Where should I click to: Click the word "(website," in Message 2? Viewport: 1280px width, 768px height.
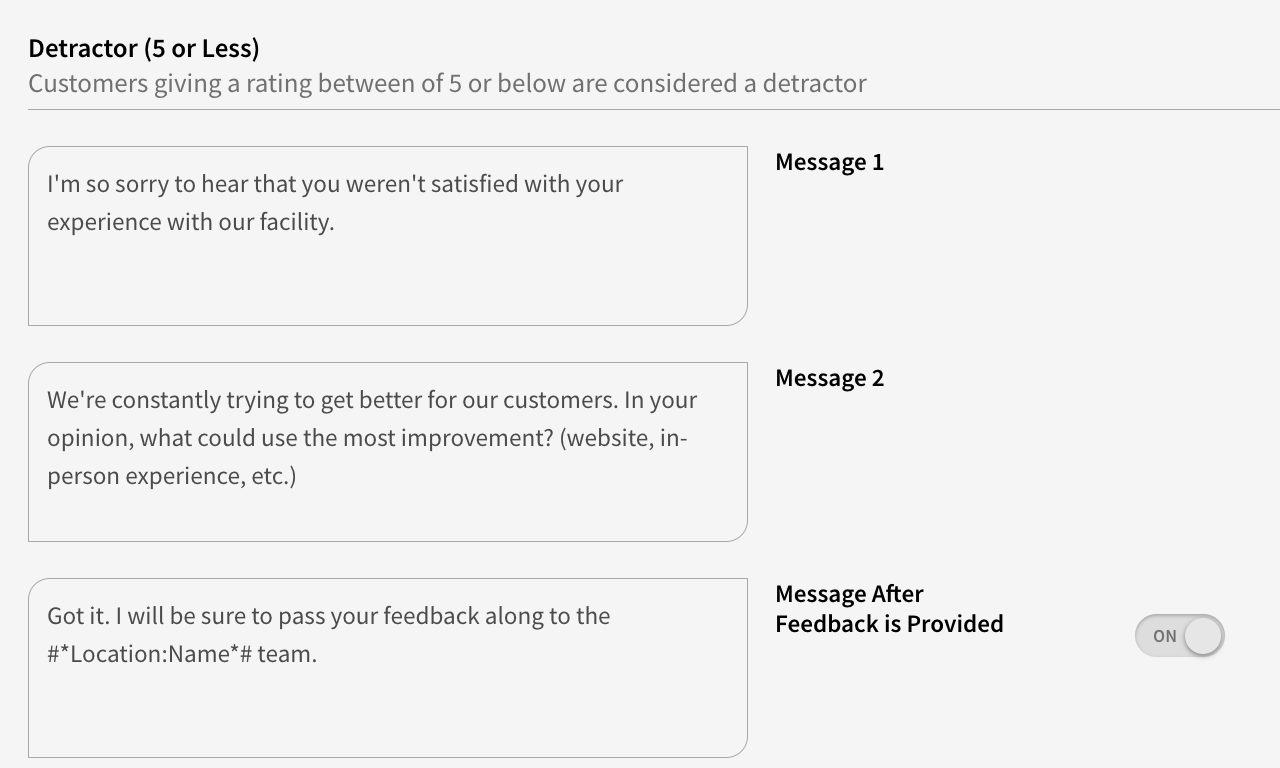(x=606, y=438)
